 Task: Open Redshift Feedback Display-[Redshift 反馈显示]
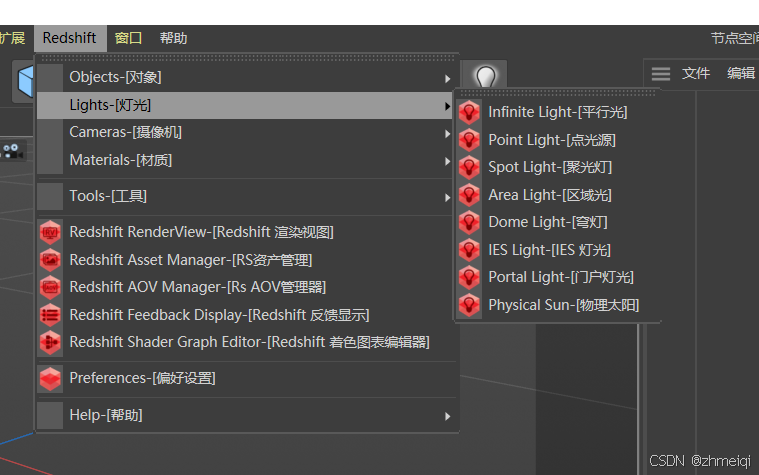click(246, 315)
